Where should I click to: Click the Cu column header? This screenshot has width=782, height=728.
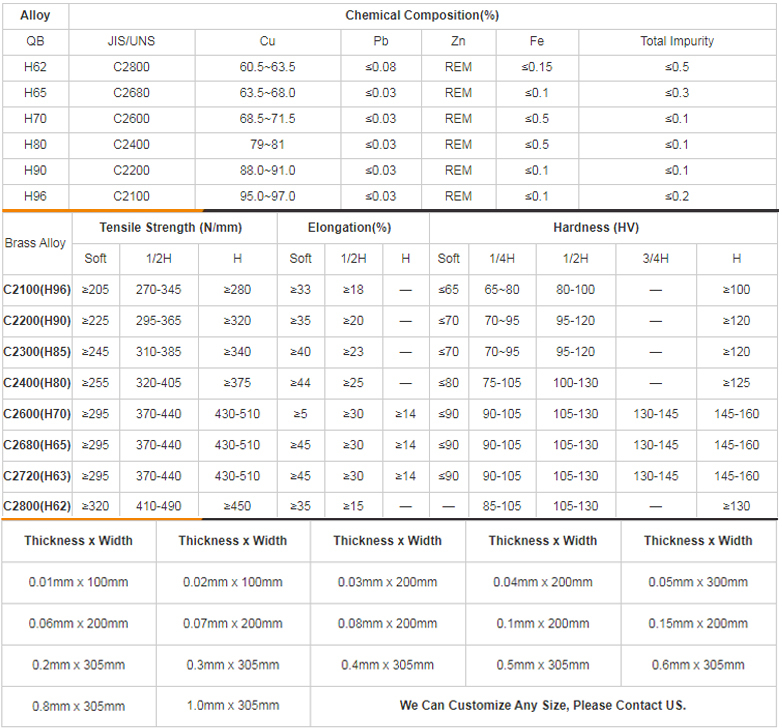267,41
